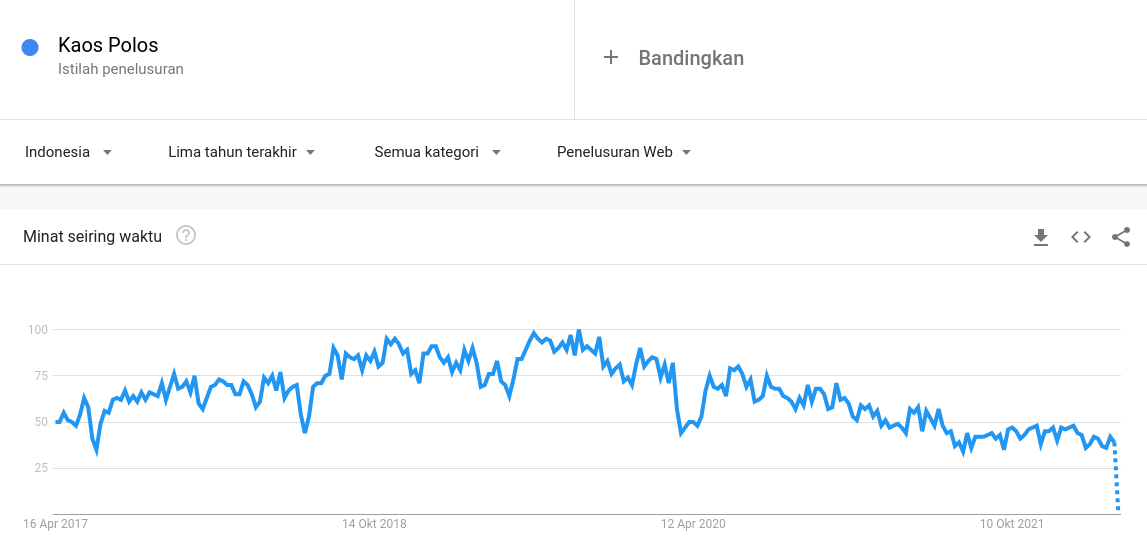Click the Minat seiring waktu heading
This screenshot has height=545, width=1147.
tap(92, 237)
